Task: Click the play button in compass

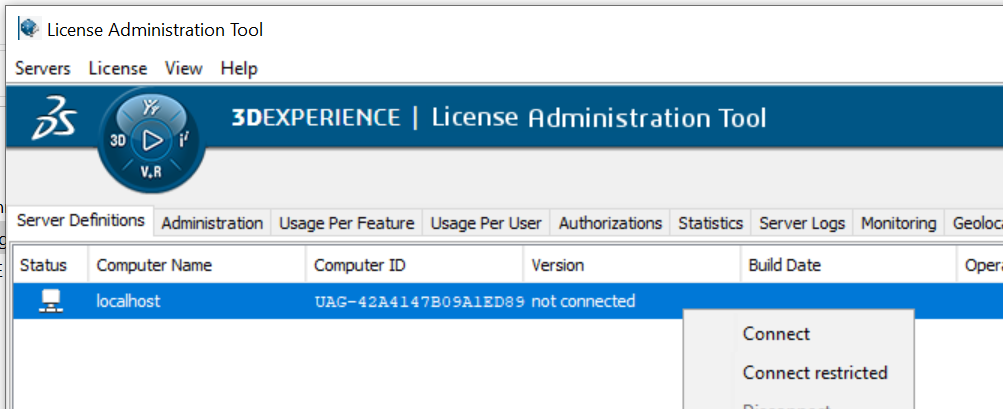Action: click(152, 140)
